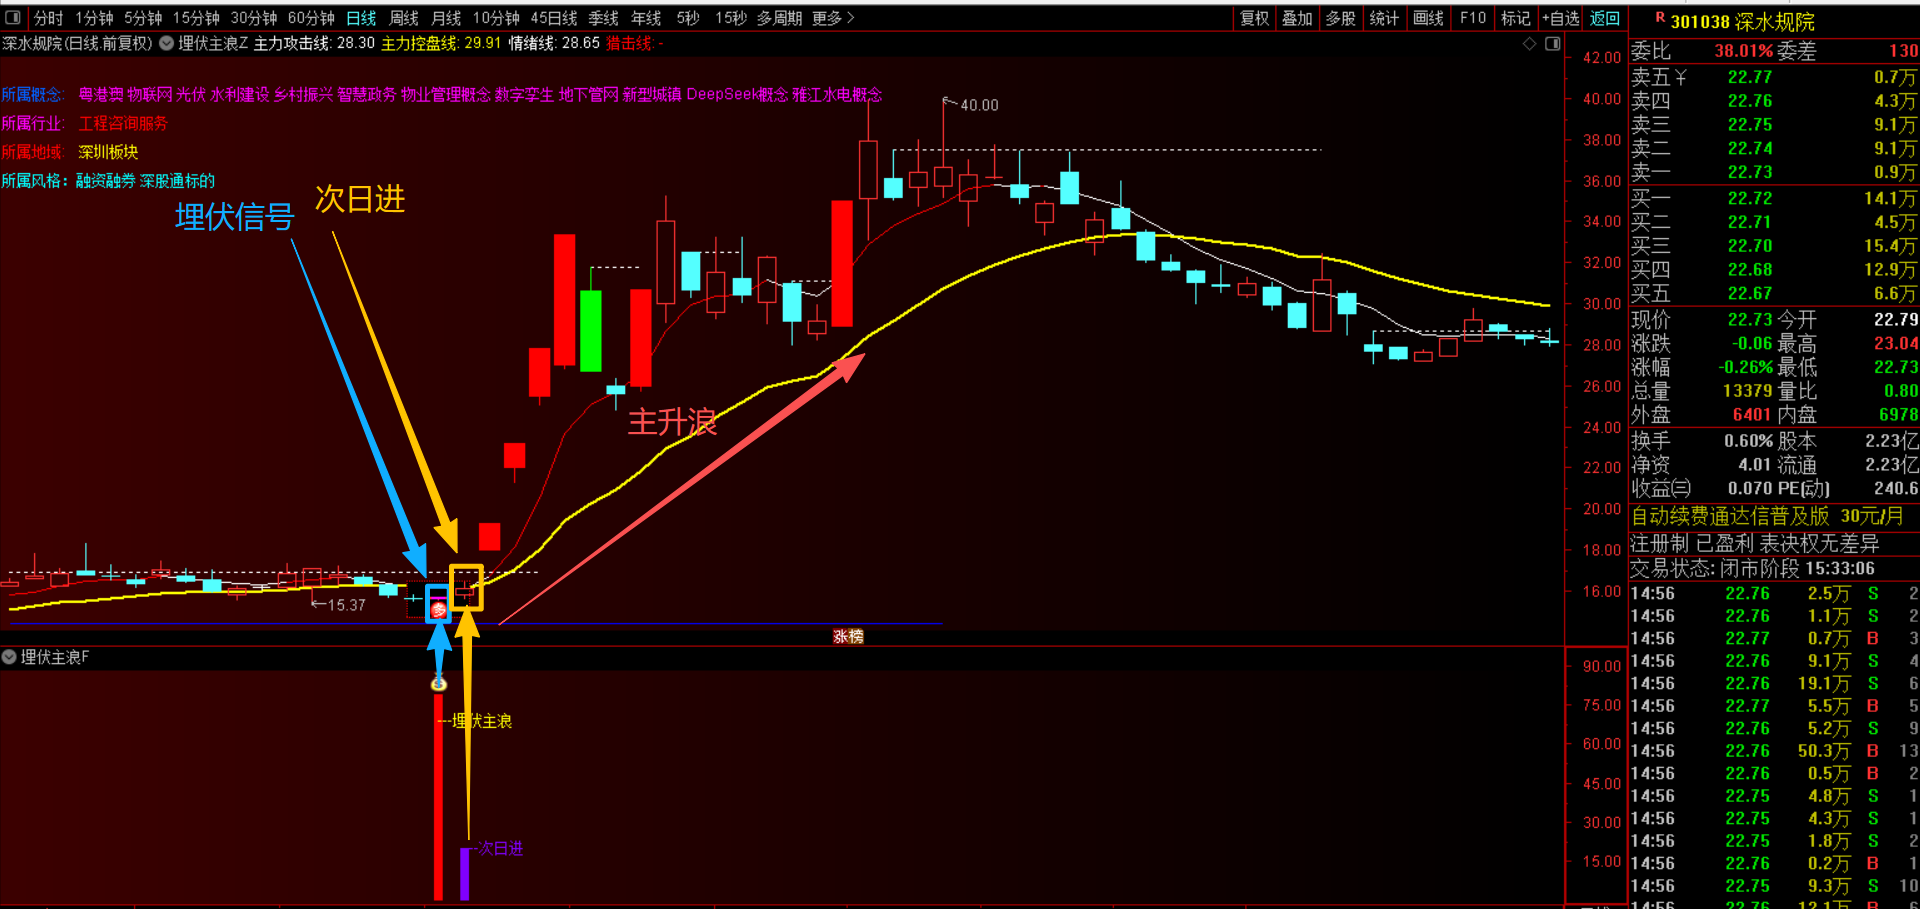Click the DeepSeek概念 concept link
The image size is (1920, 909).
coord(737,94)
